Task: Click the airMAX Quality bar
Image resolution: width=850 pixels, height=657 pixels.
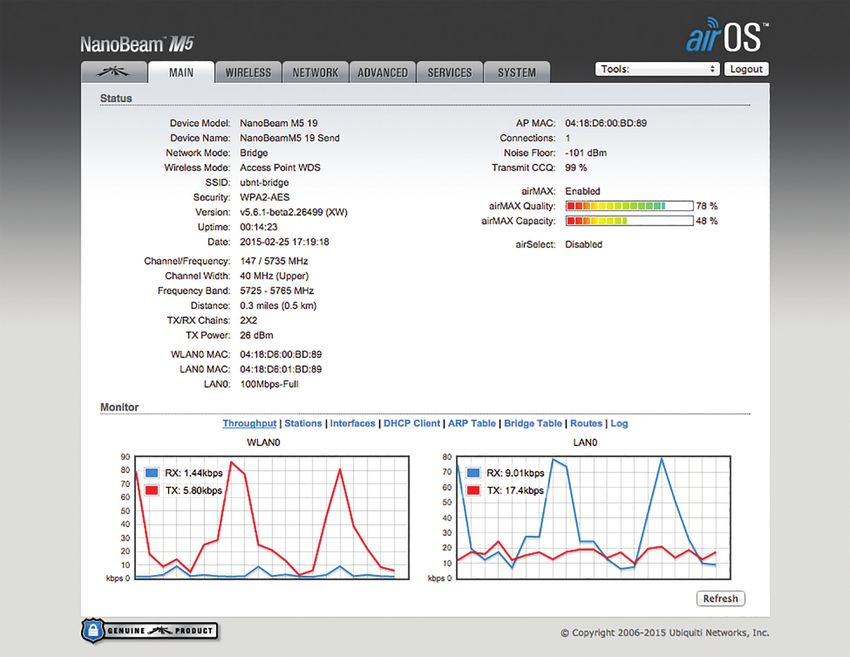Action: (629, 206)
